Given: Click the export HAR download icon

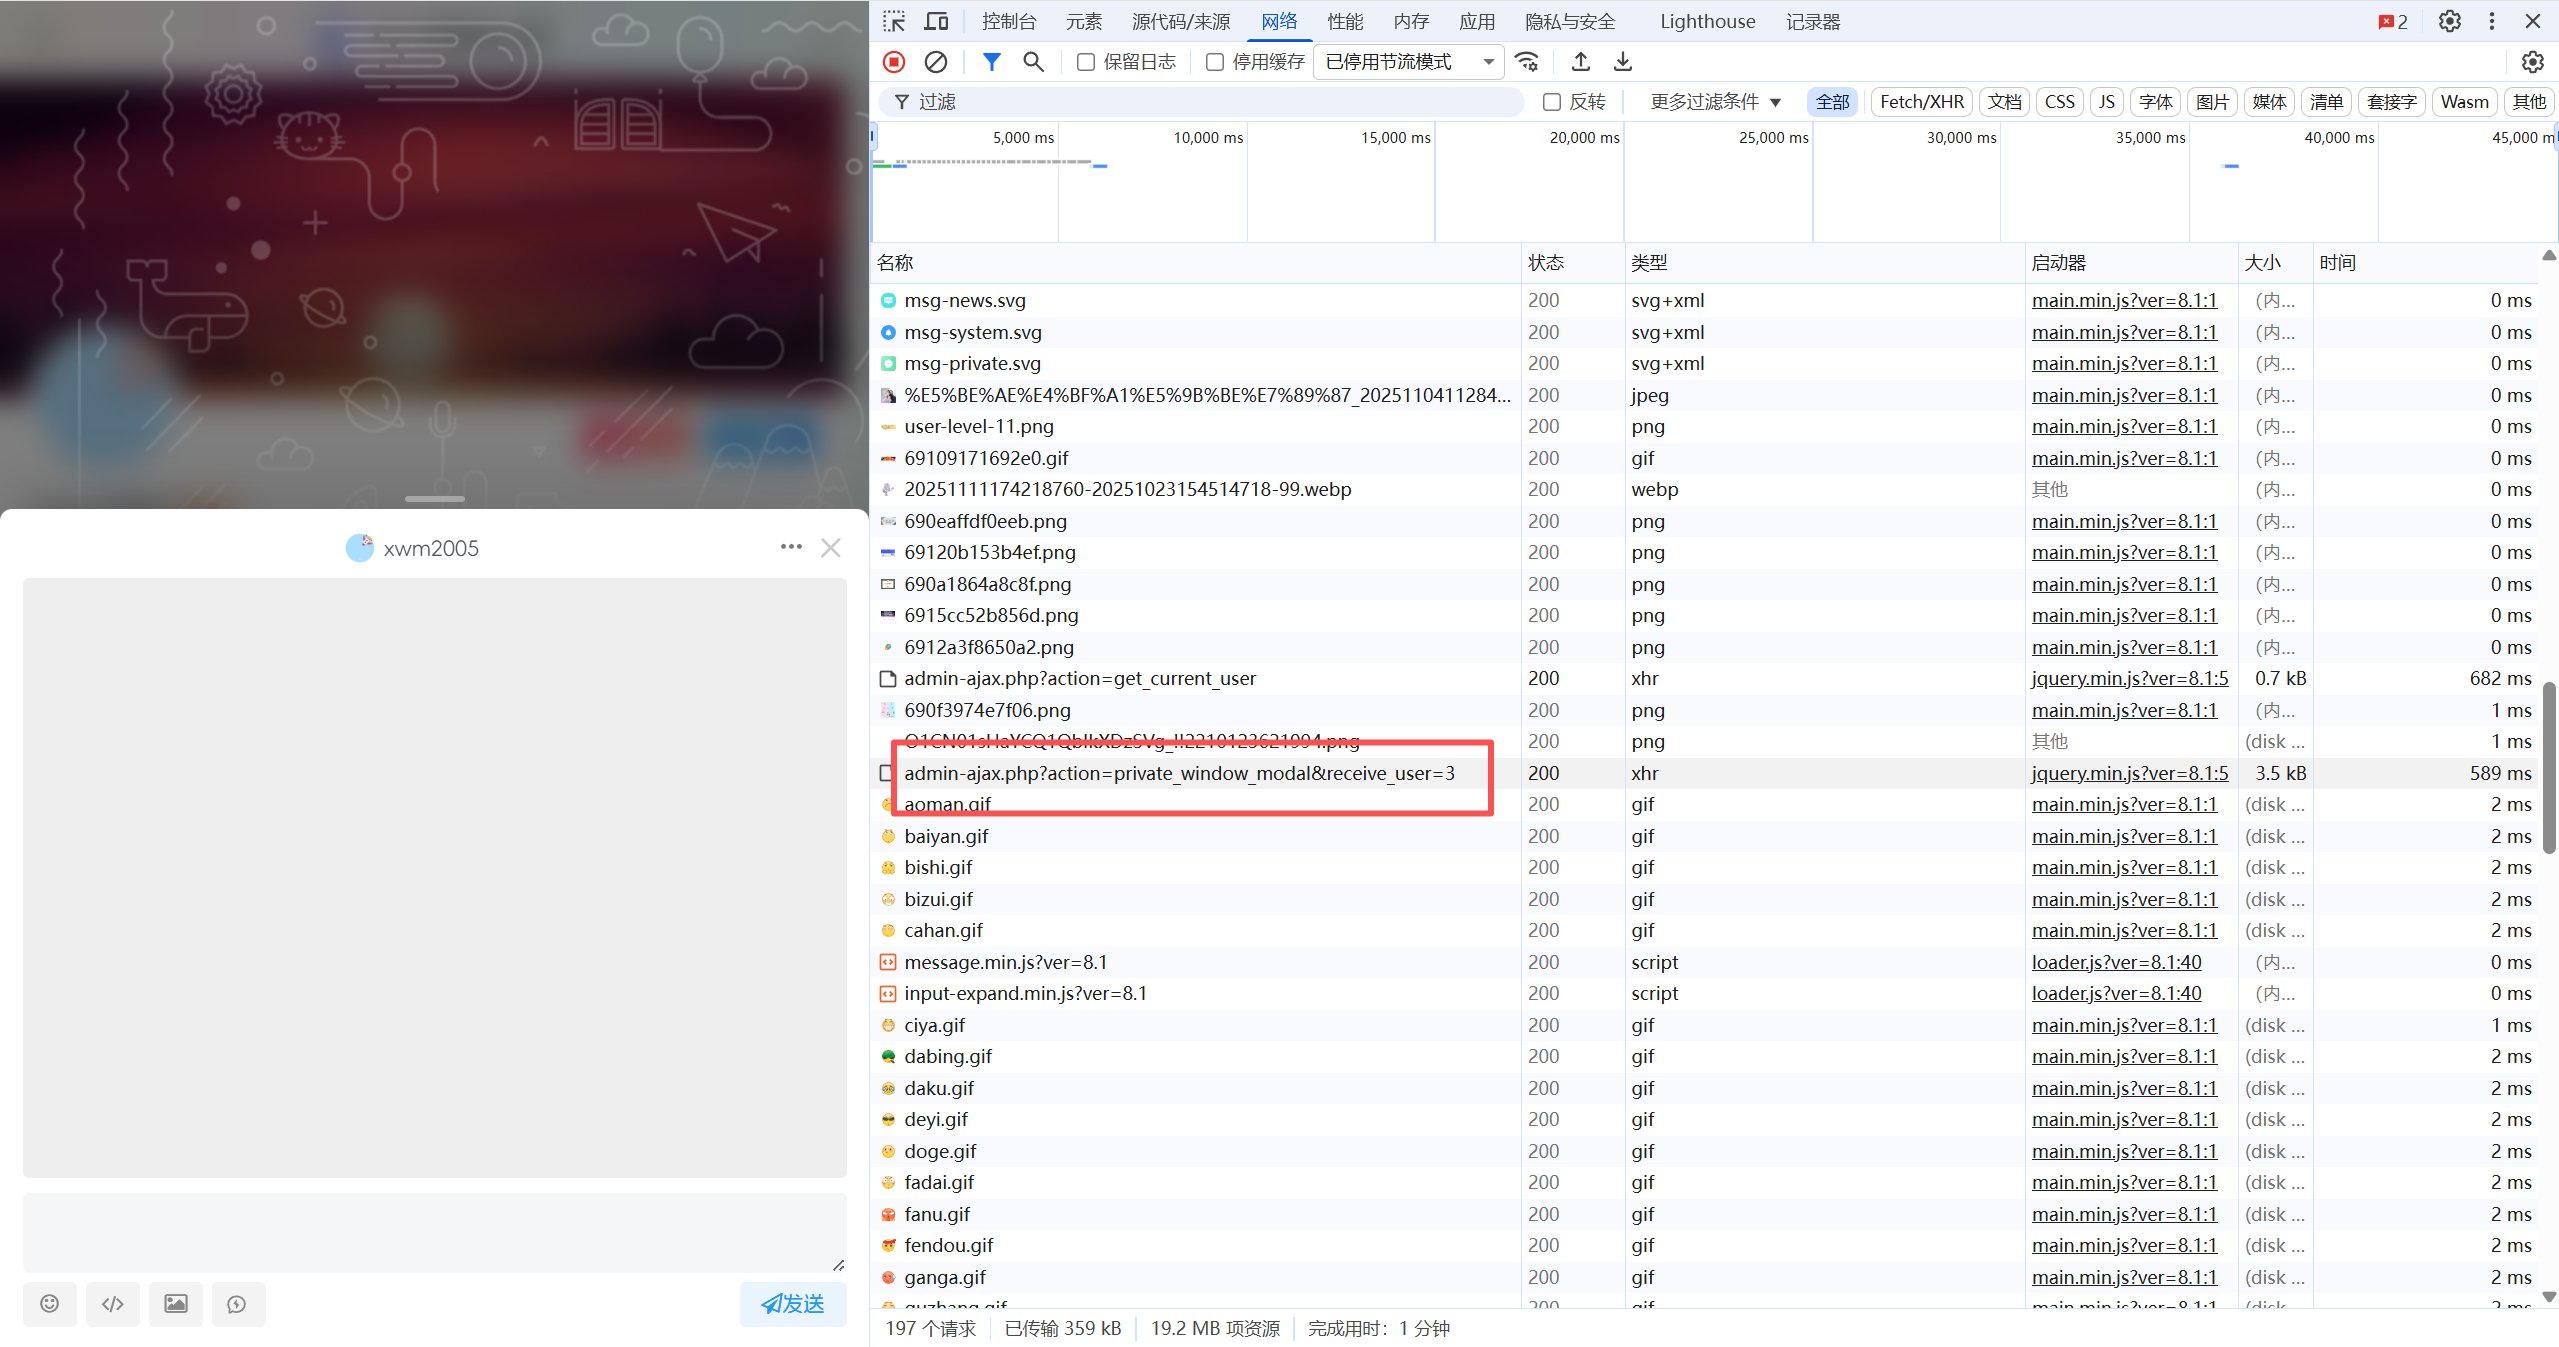Looking at the screenshot, I should click(x=1622, y=62).
